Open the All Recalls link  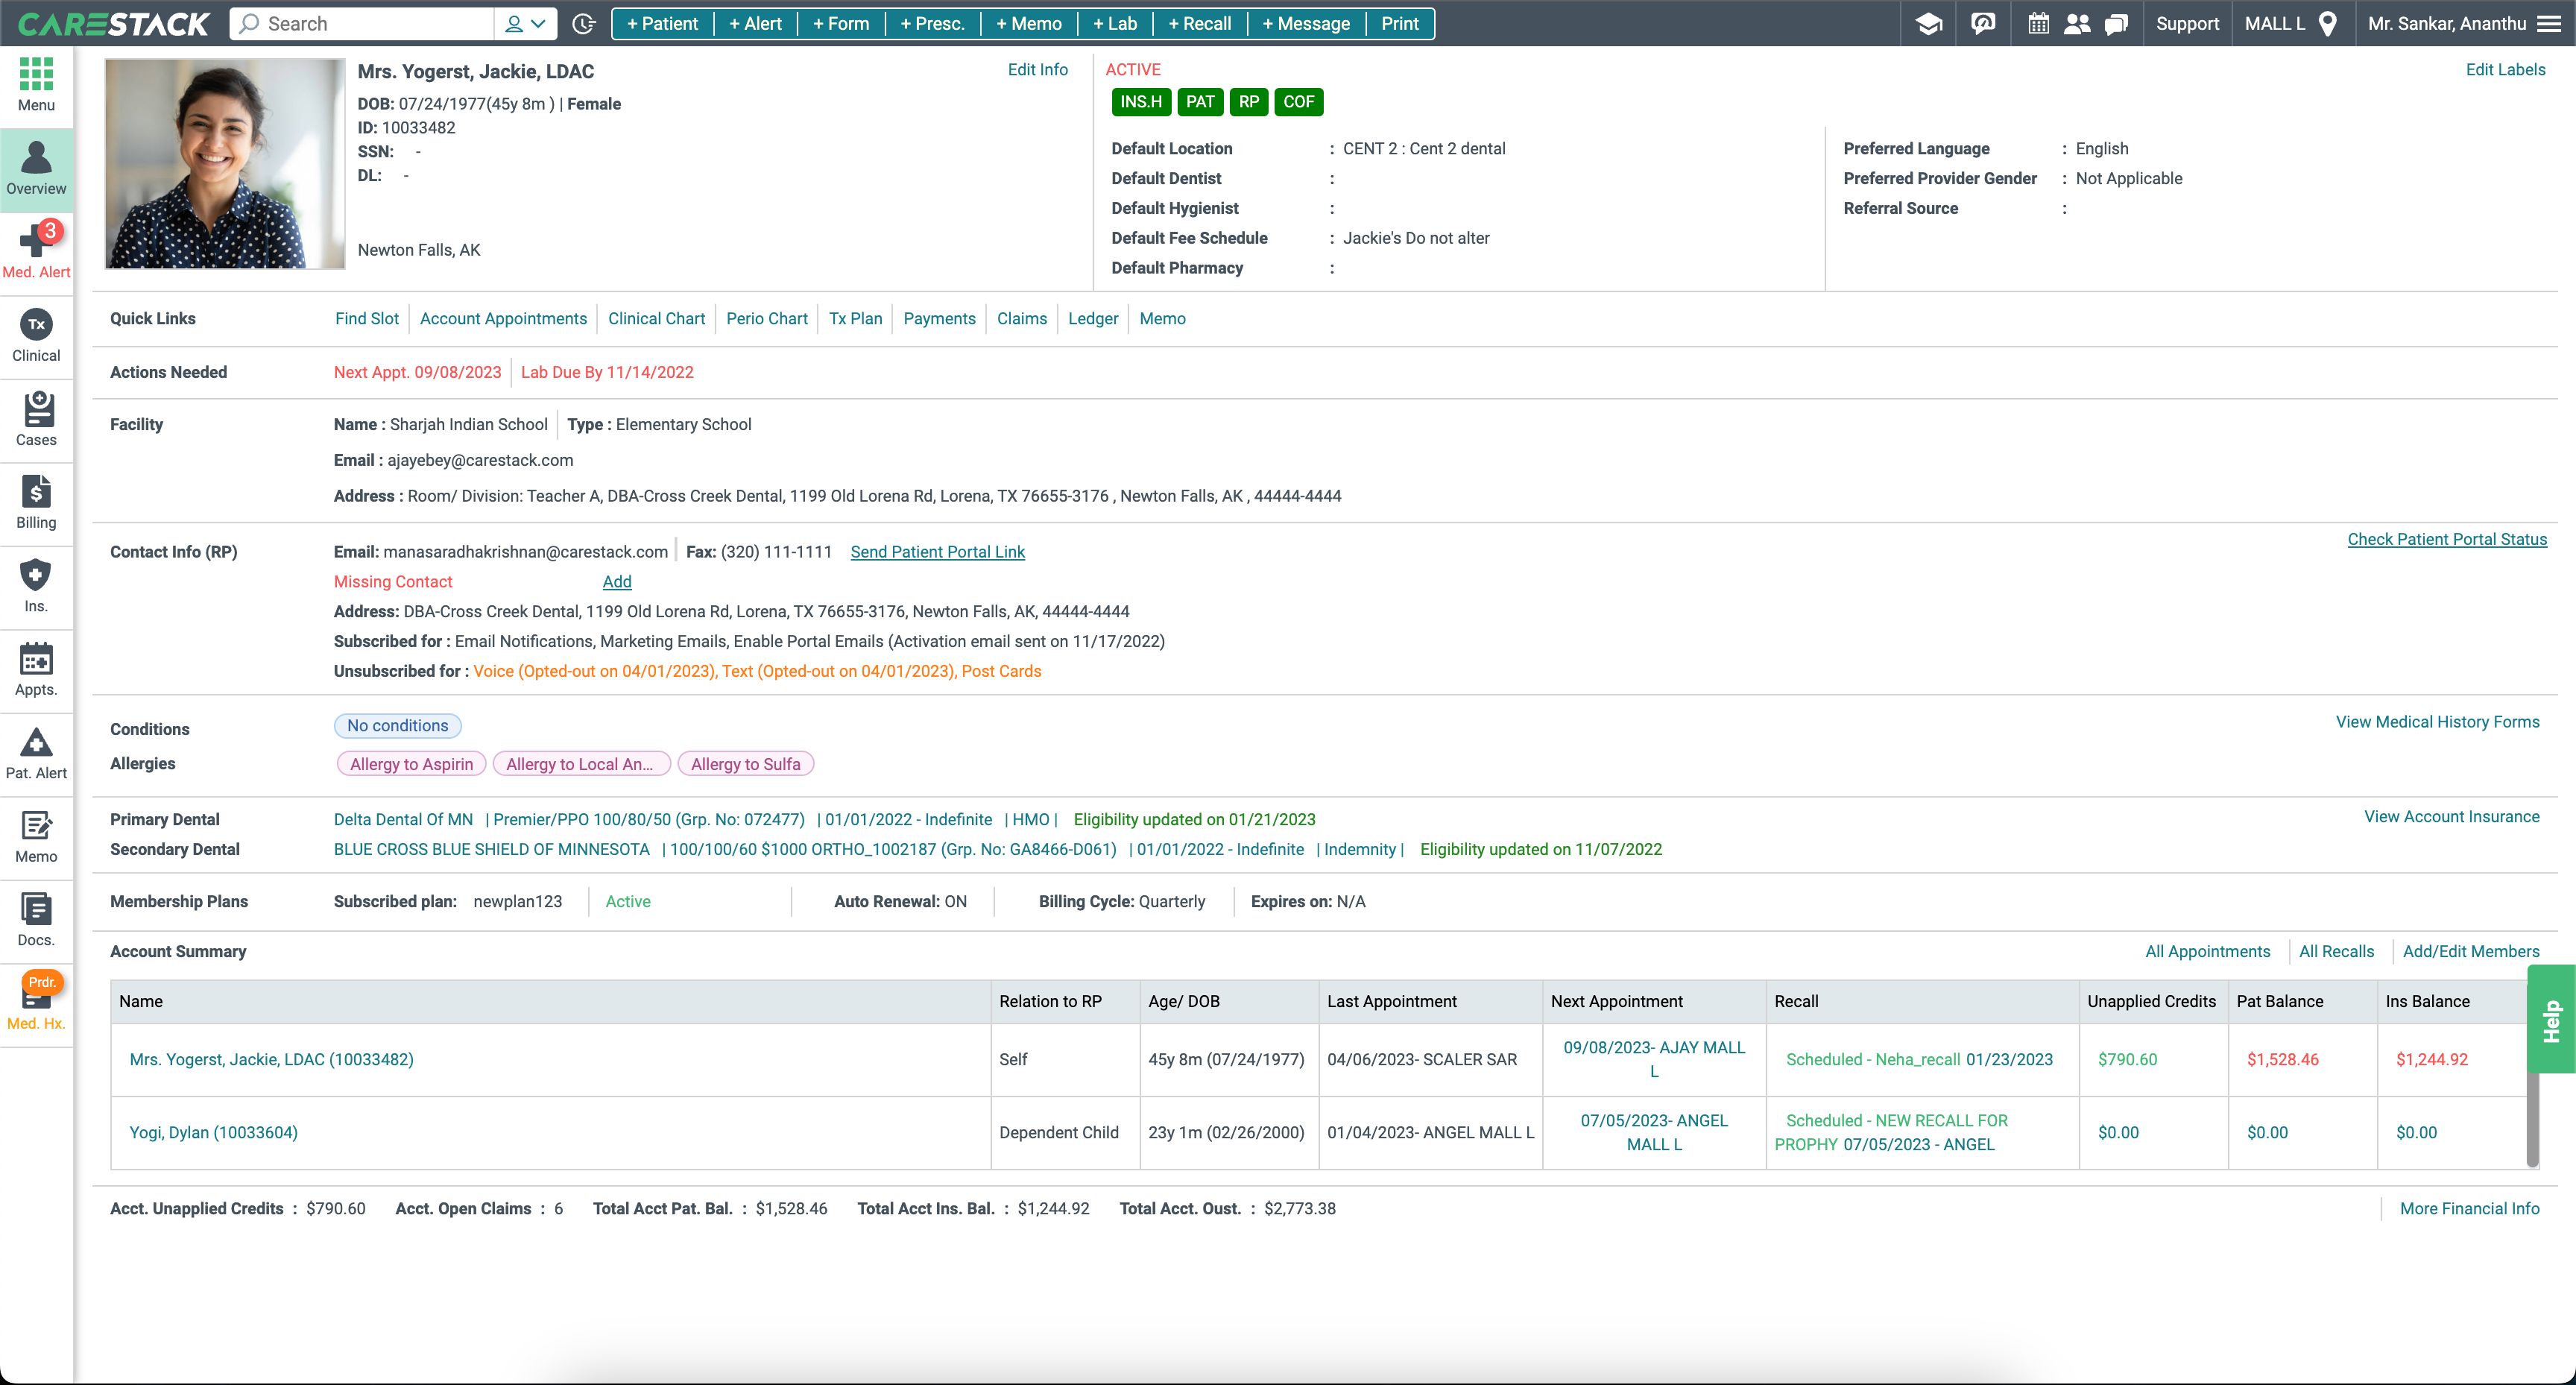2336,951
